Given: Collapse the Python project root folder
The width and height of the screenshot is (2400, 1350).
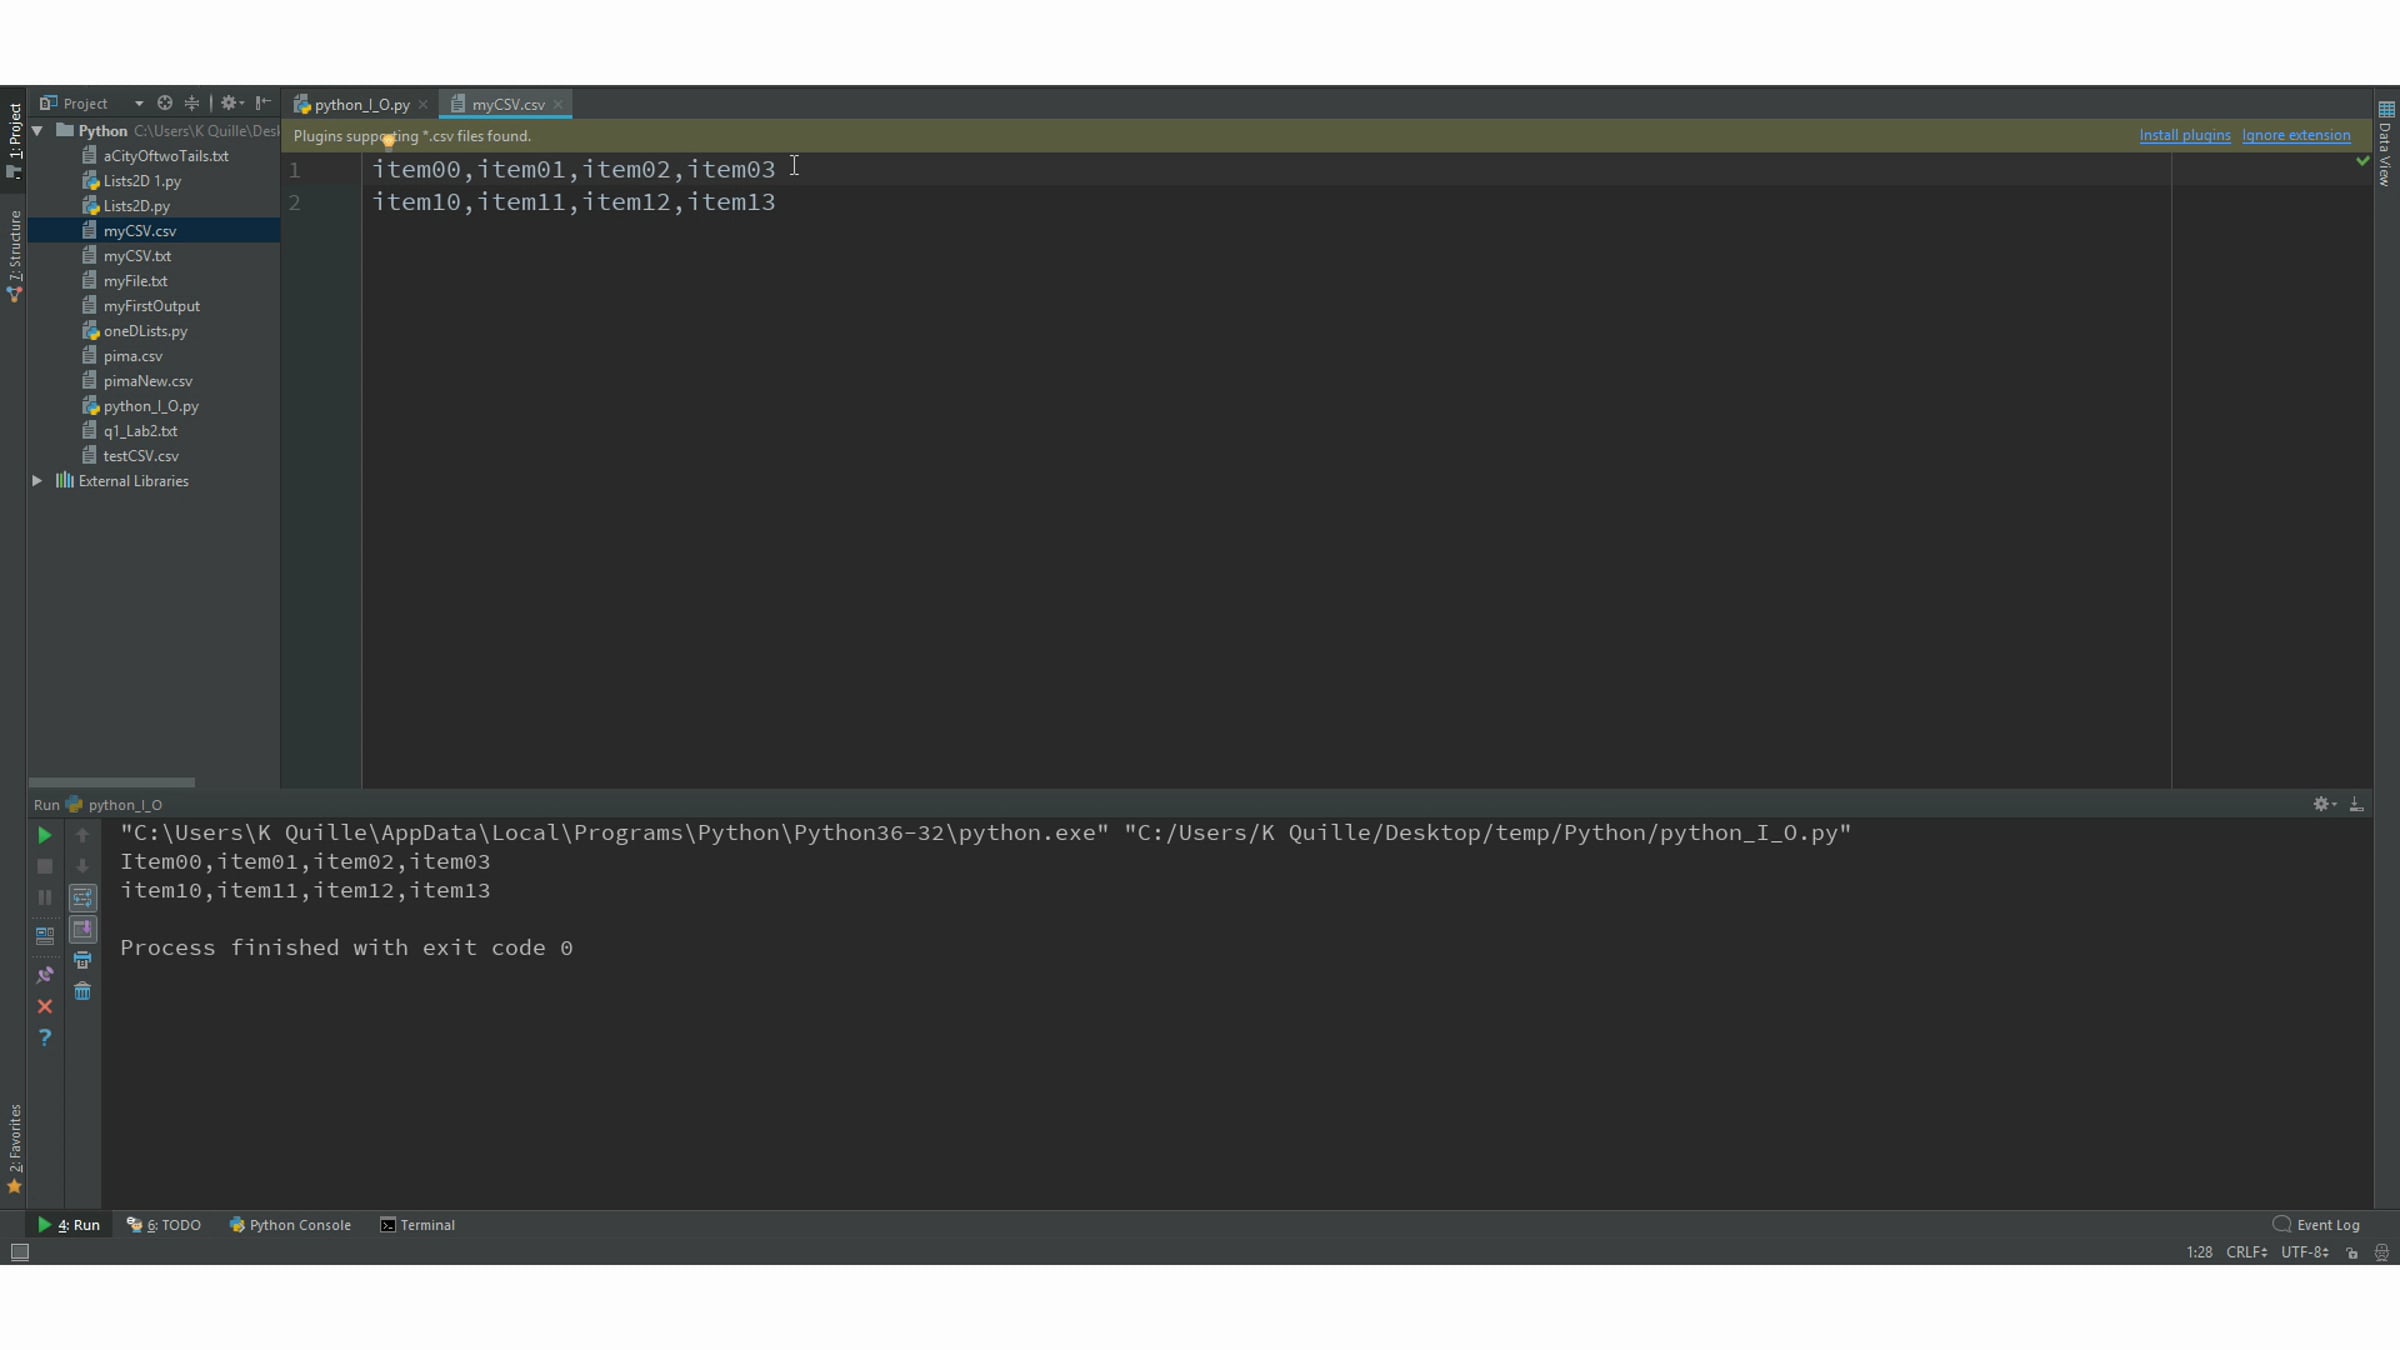Looking at the screenshot, I should tap(37, 131).
